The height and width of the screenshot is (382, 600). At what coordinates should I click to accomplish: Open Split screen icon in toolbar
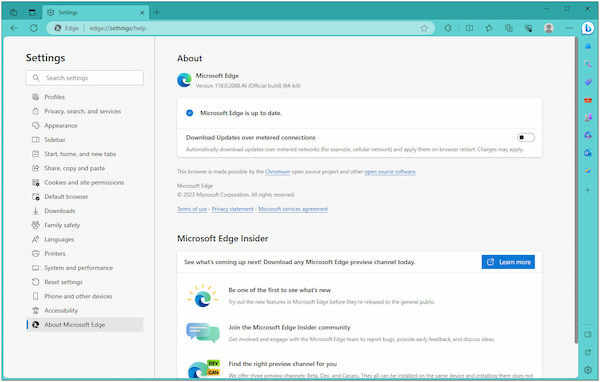pos(469,28)
